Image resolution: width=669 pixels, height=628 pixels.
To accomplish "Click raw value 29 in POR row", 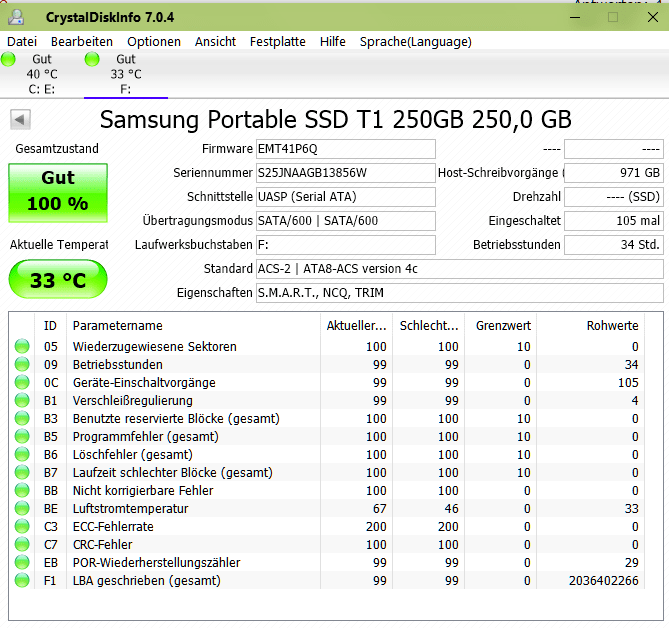I will [x=632, y=562].
